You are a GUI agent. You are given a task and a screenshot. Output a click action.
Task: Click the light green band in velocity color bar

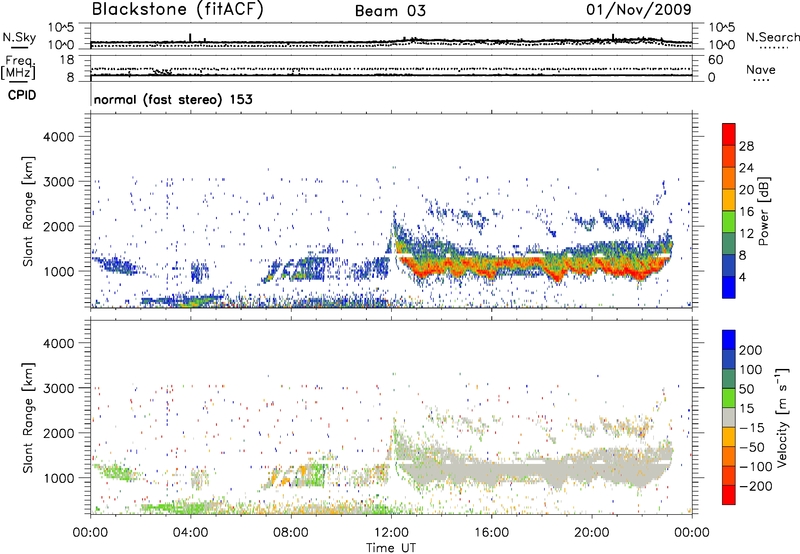click(x=729, y=398)
